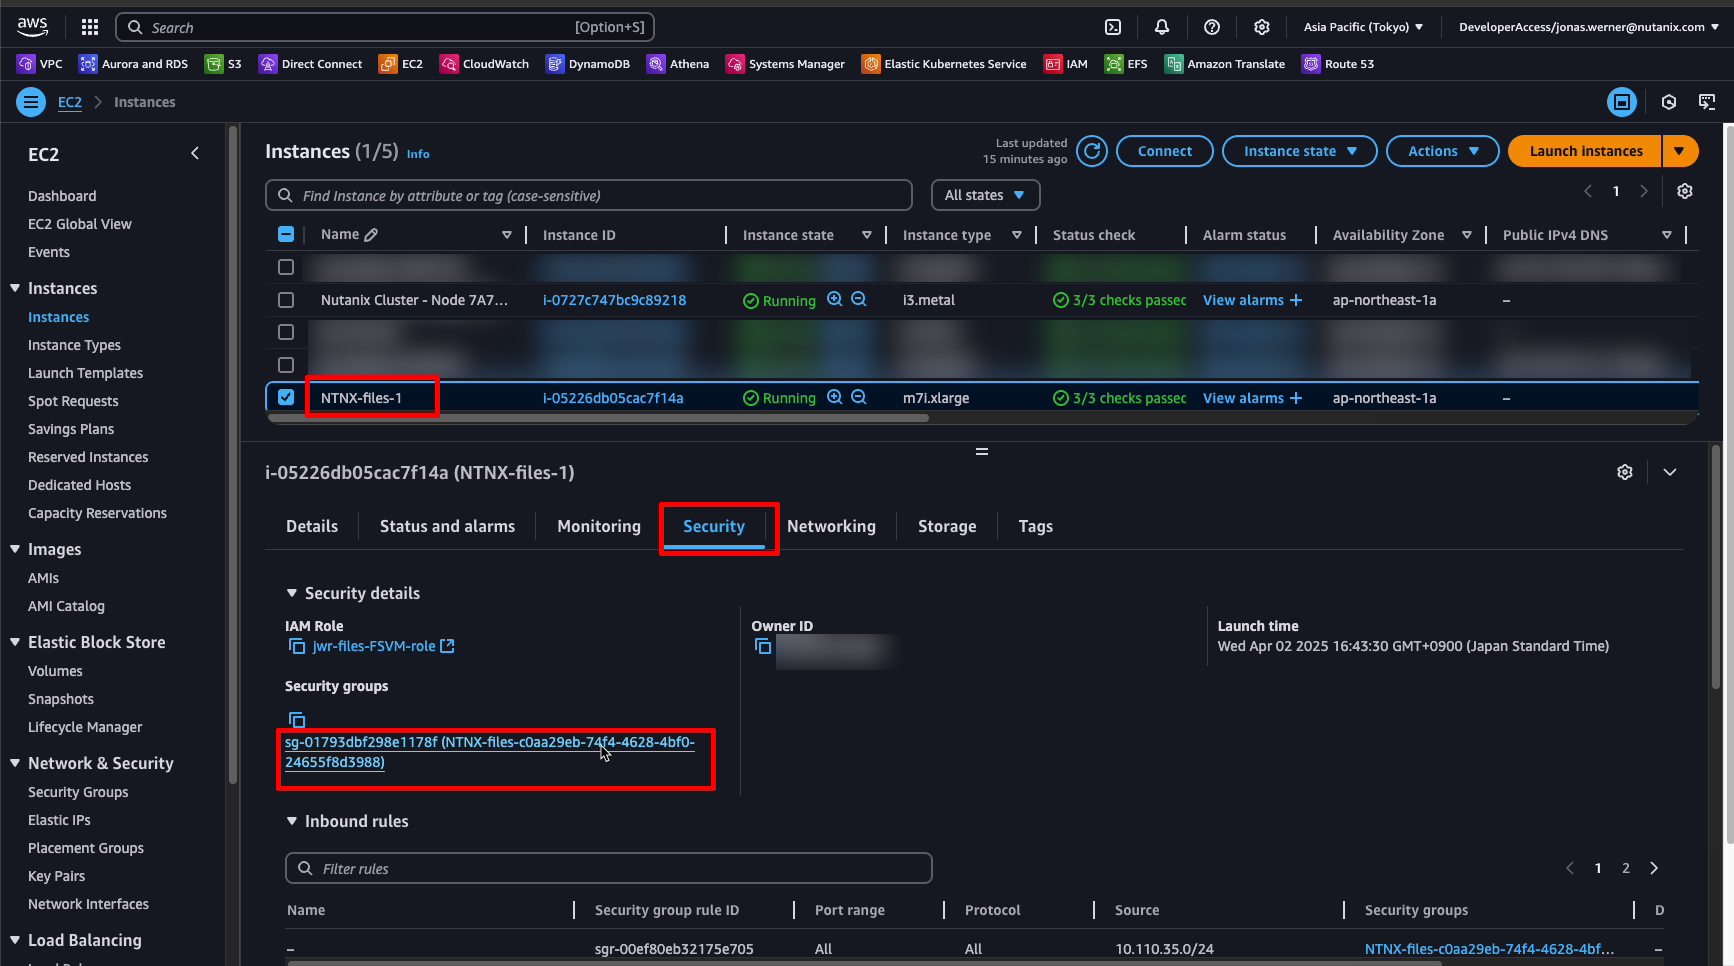Open DynamoDB shortcut
The width and height of the screenshot is (1734, 966).
click(588, 64)
